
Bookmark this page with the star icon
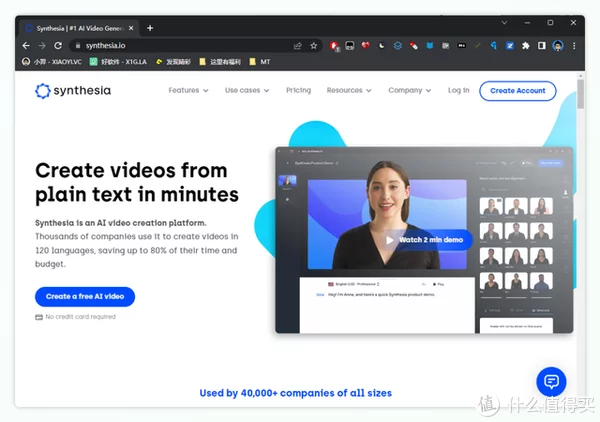pos(314,46)
